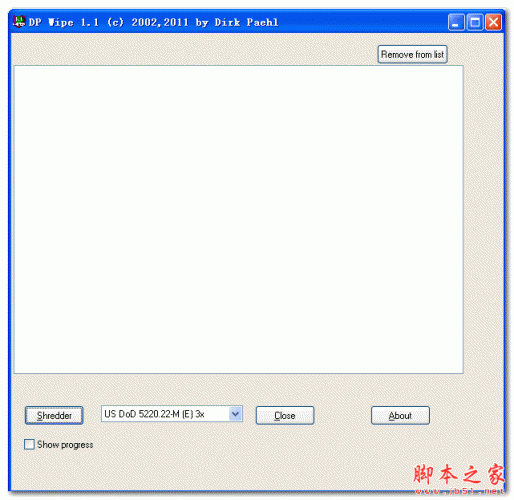Click the red Chinese watermark logo
The height and width of the screenshot is (500, 514).
(459, 474)
